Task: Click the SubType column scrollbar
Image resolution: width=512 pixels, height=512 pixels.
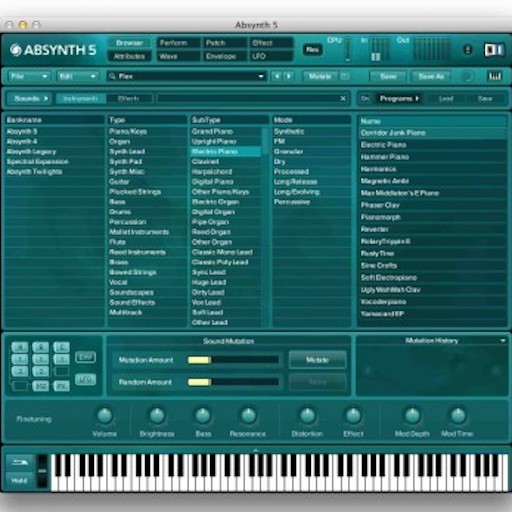Action: [x=265, y=141]
